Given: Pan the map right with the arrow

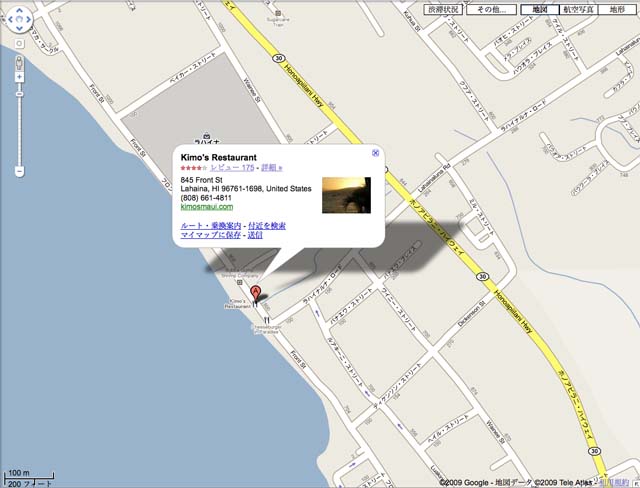Looking at the screenshot, I should [28, 20].
